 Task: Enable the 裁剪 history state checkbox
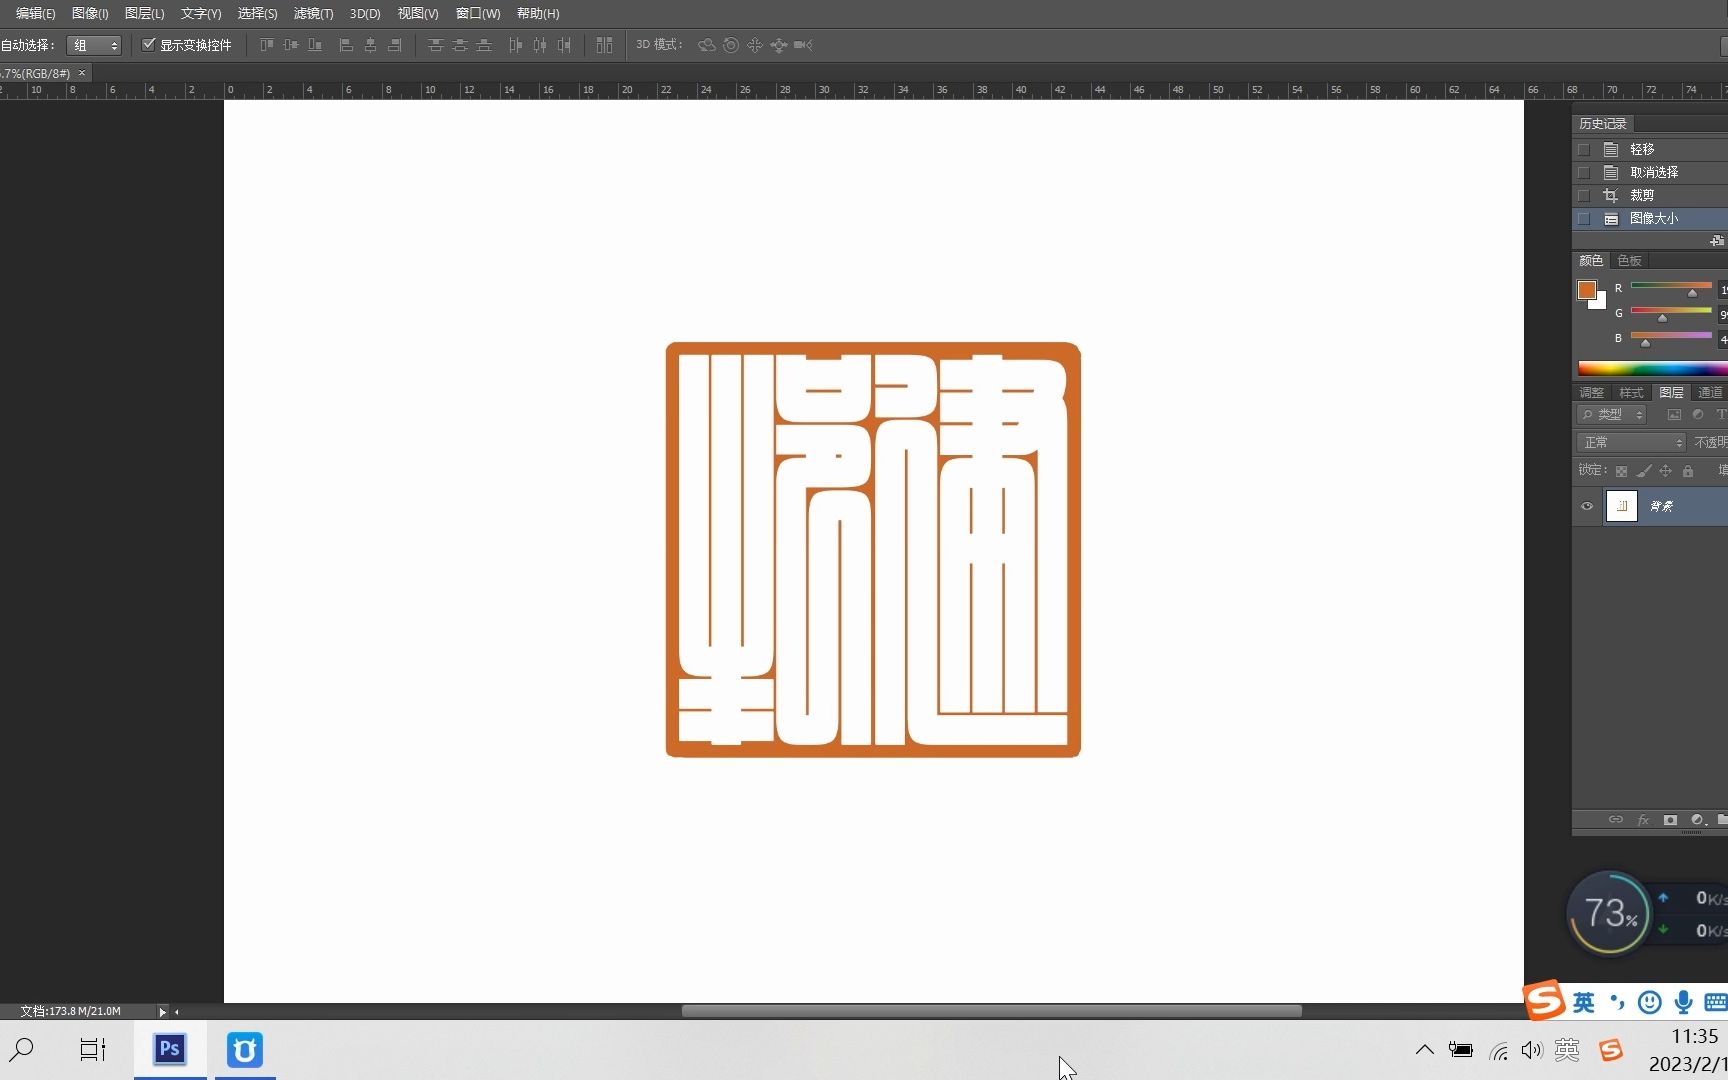tap(1583, 195)
